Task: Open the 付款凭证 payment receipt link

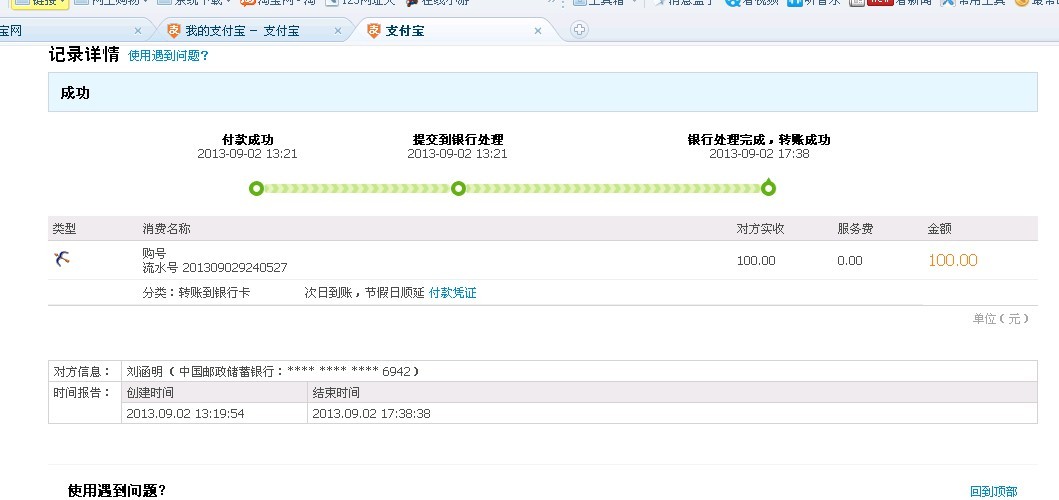Action: tap(452, 293)
